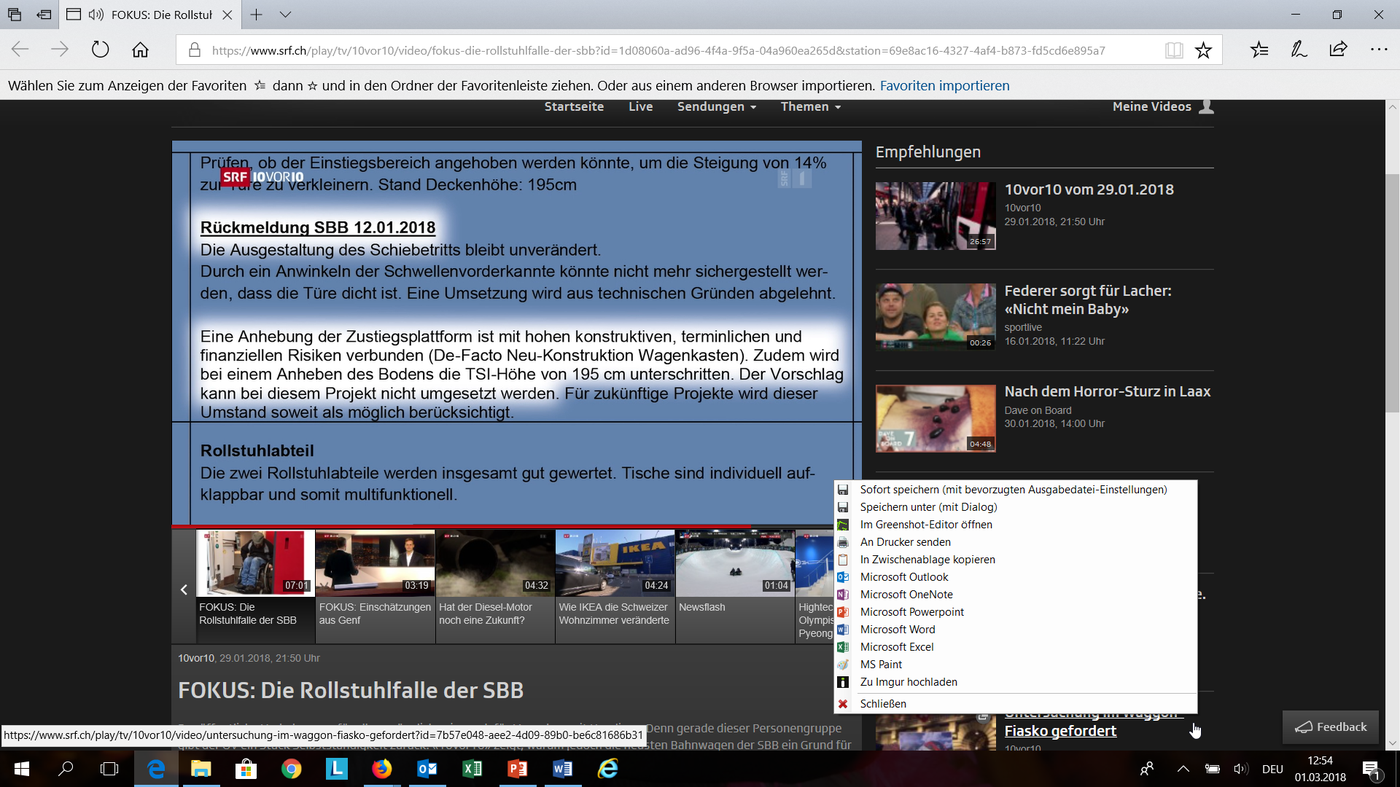Click Schließen in Greenshot menu

pos(1015,704)
